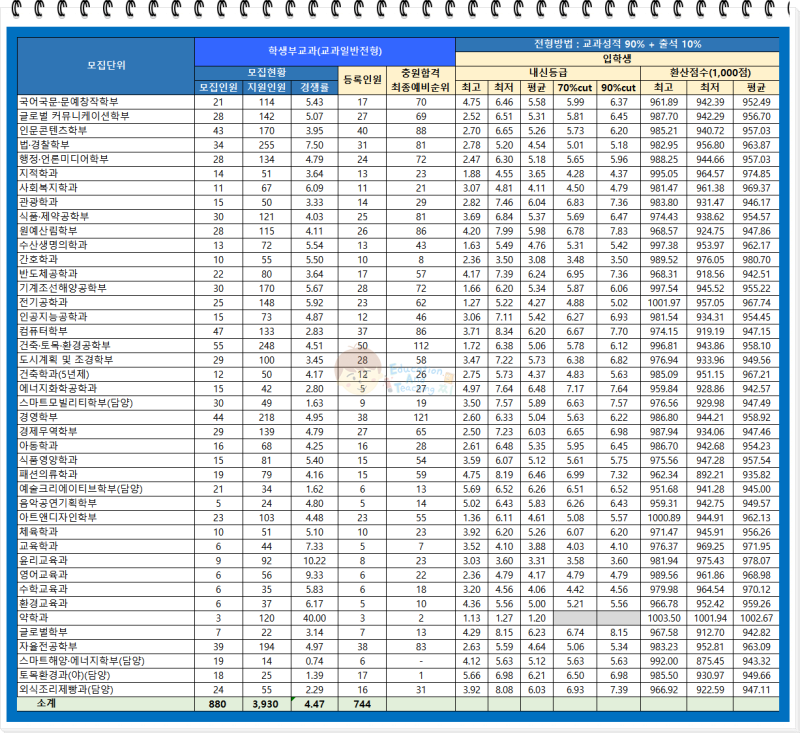
Task: Select the 등록인원 column header
Action: click(362, 80)
